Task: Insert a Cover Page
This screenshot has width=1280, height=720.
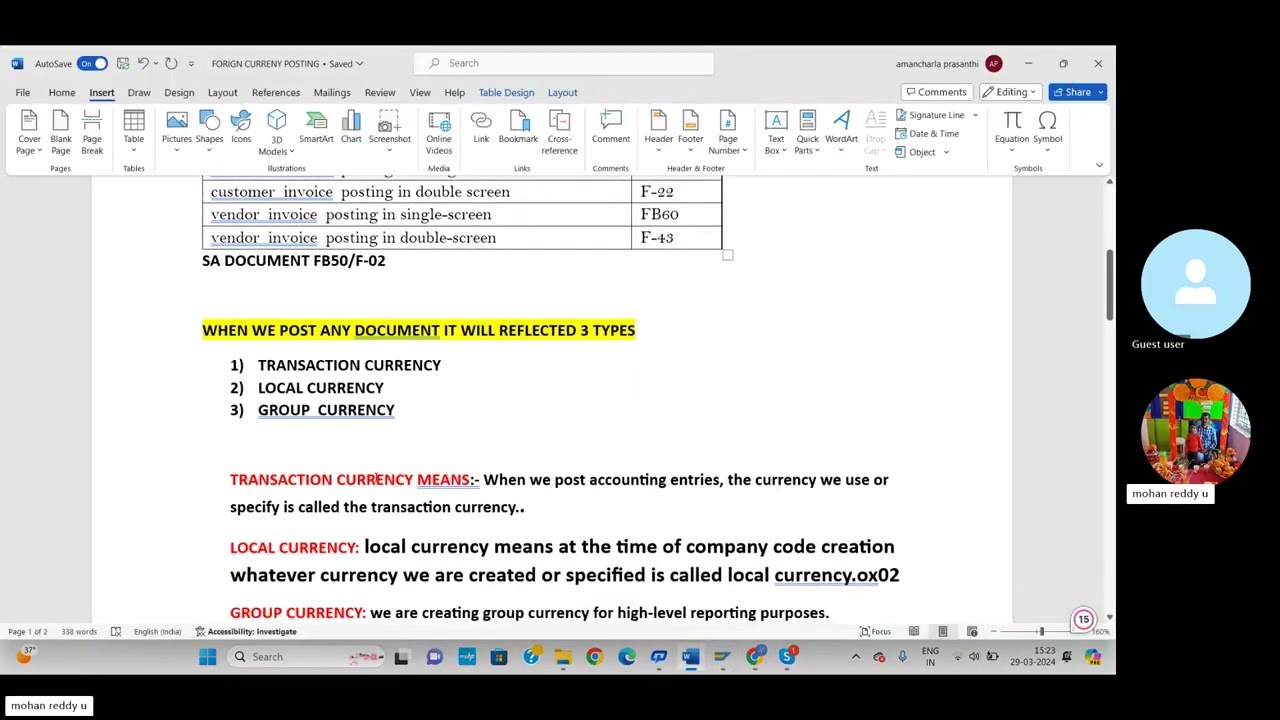Action: tap(29, 132)
